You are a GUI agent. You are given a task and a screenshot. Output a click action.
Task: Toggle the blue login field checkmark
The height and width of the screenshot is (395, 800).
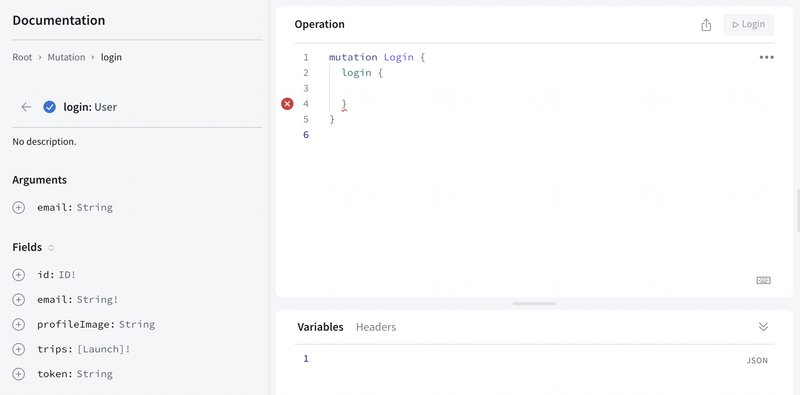[x=49, y=107]
